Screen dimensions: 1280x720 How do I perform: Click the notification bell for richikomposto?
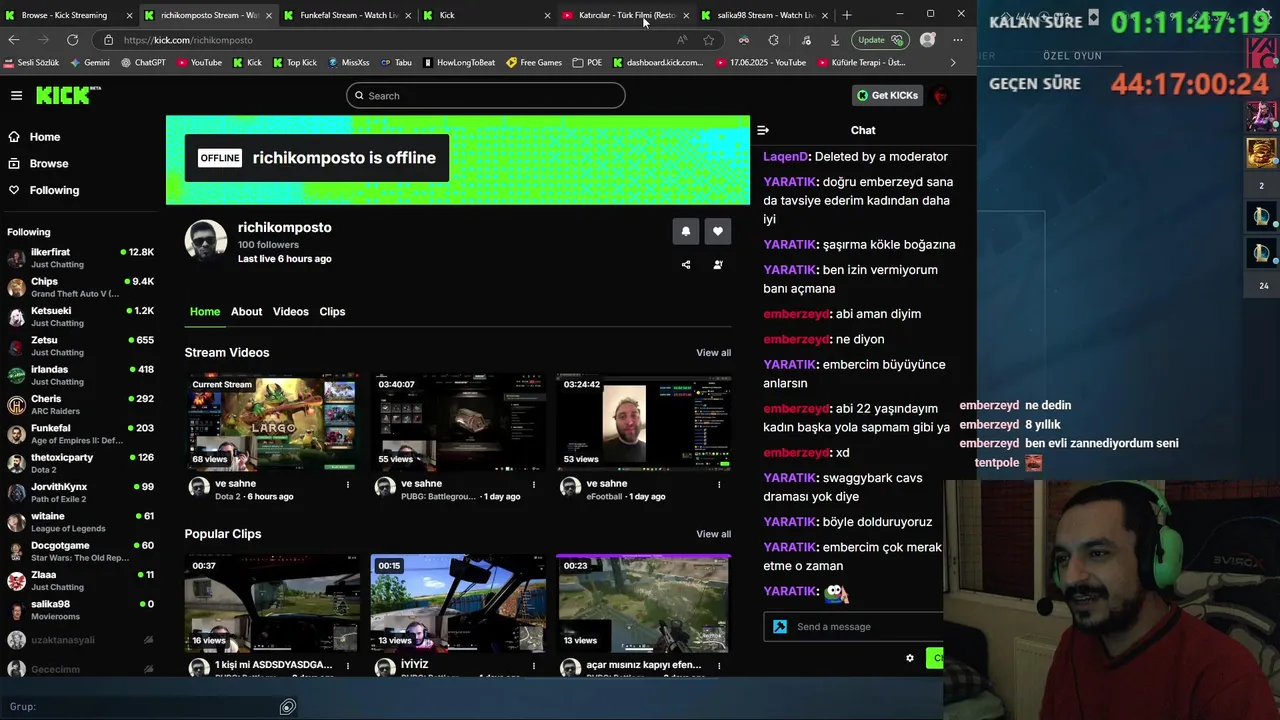[x=686, y=231]
